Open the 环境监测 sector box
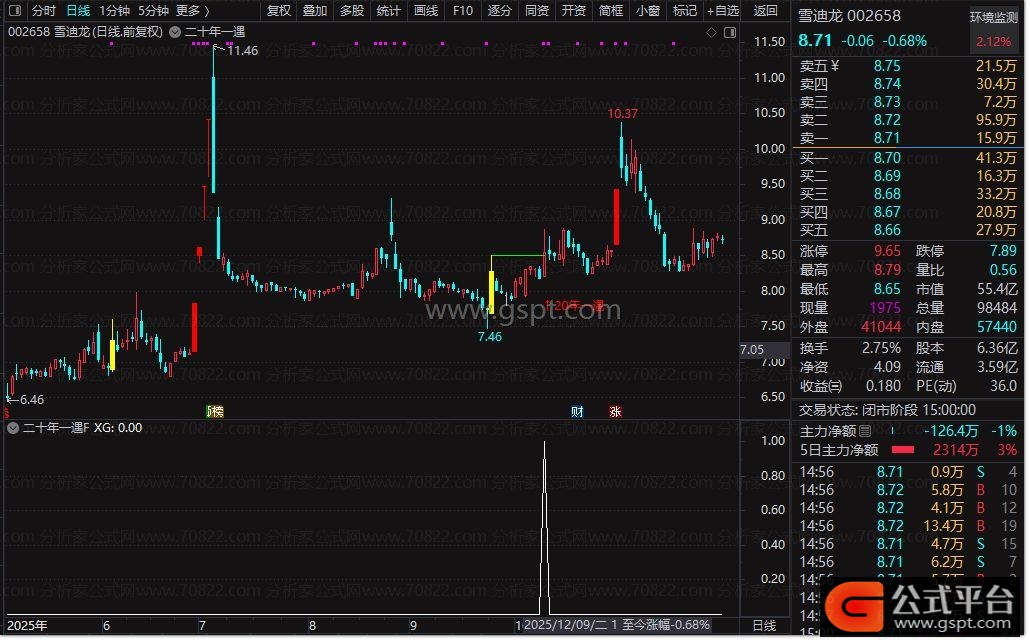This screenshot has height=640, width=1030. (993, 29)
